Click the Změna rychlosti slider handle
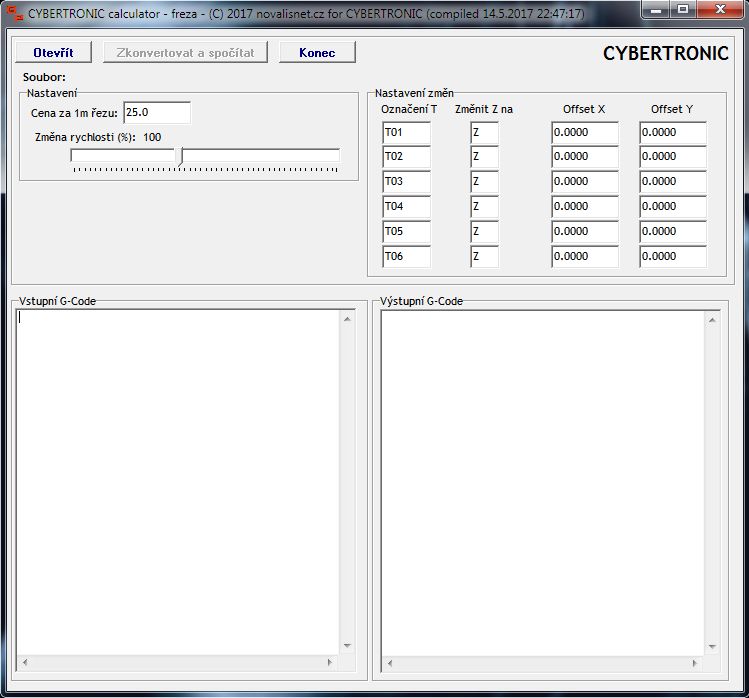This screenshot has width=749, height=698. tap(180, 157)
